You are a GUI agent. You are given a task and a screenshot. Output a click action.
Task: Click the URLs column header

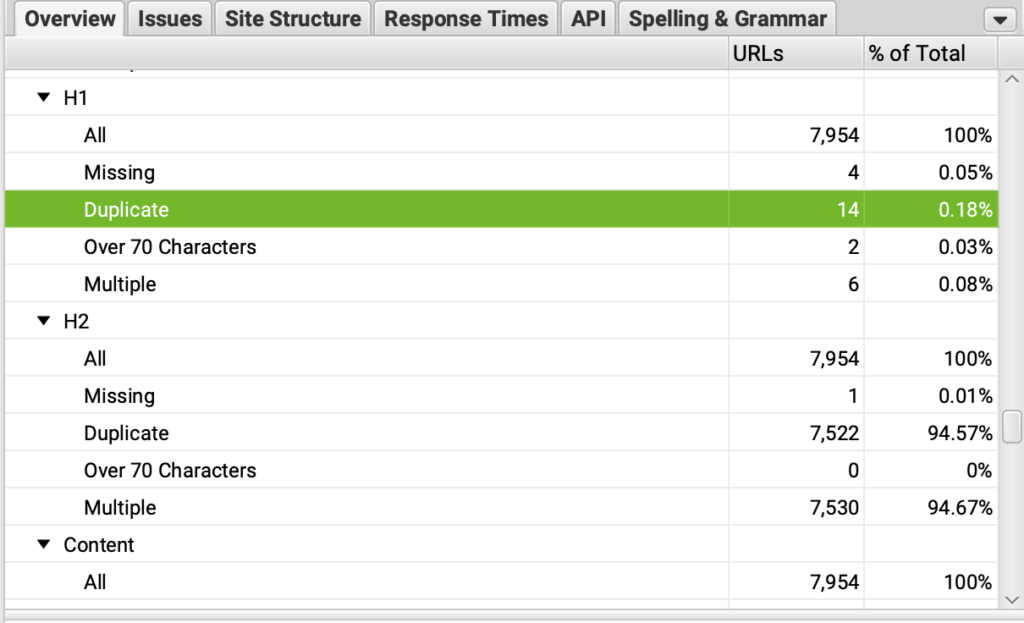(x=796, y=54)
